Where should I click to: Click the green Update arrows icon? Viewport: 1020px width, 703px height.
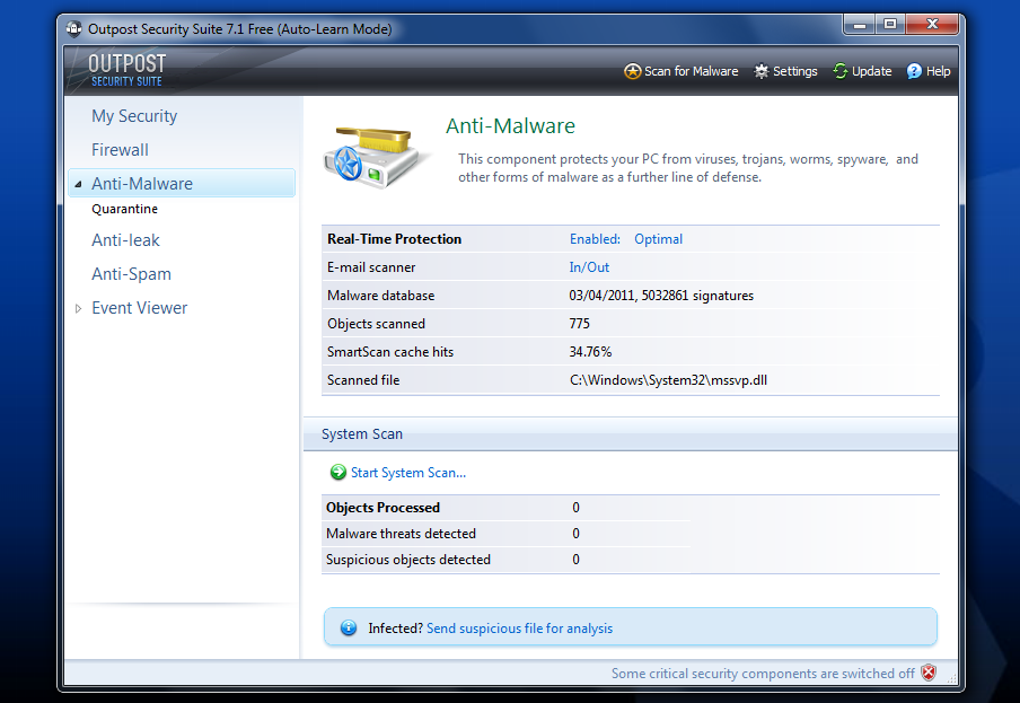pos(840,72)
